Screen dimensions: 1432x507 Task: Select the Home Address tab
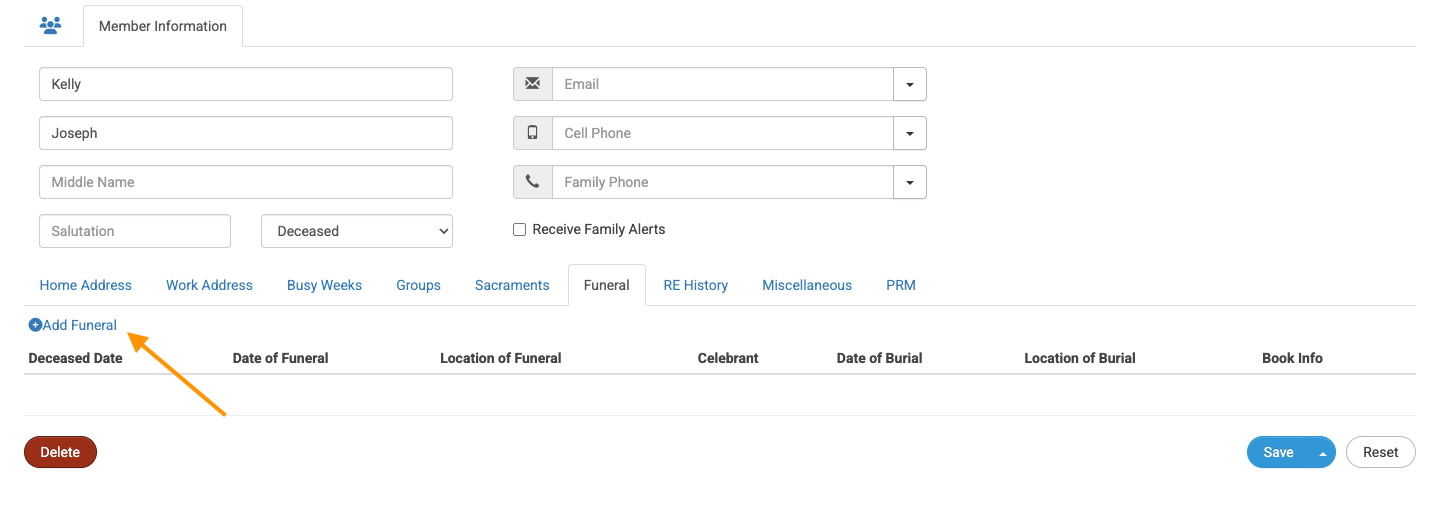[86, 285]
